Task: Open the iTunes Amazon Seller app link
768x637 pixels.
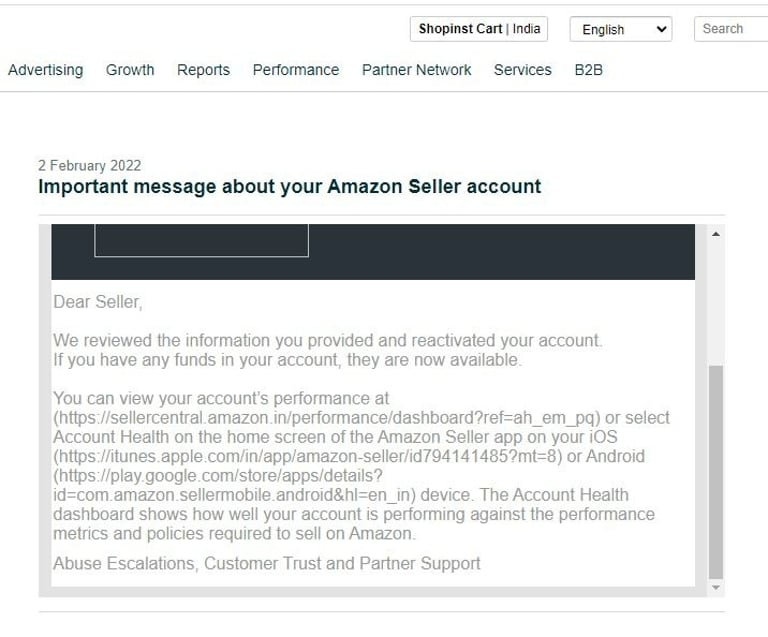Action: click(x=308, y=456)
